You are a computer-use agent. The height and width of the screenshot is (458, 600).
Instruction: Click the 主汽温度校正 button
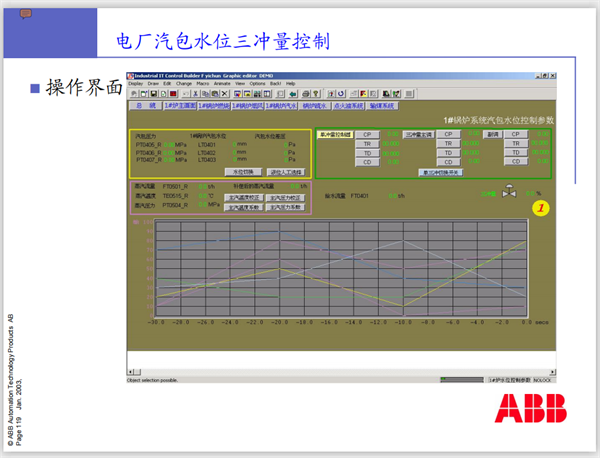point(244,198)
